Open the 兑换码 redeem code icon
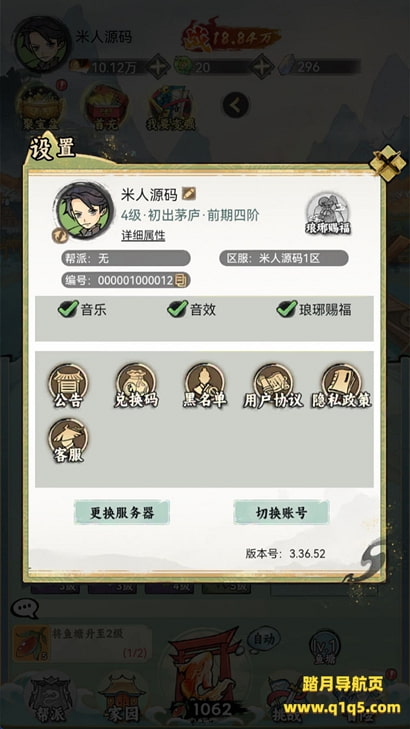Image resolution: width=410 pixels, height=729 pixels. tap(136, 386)
